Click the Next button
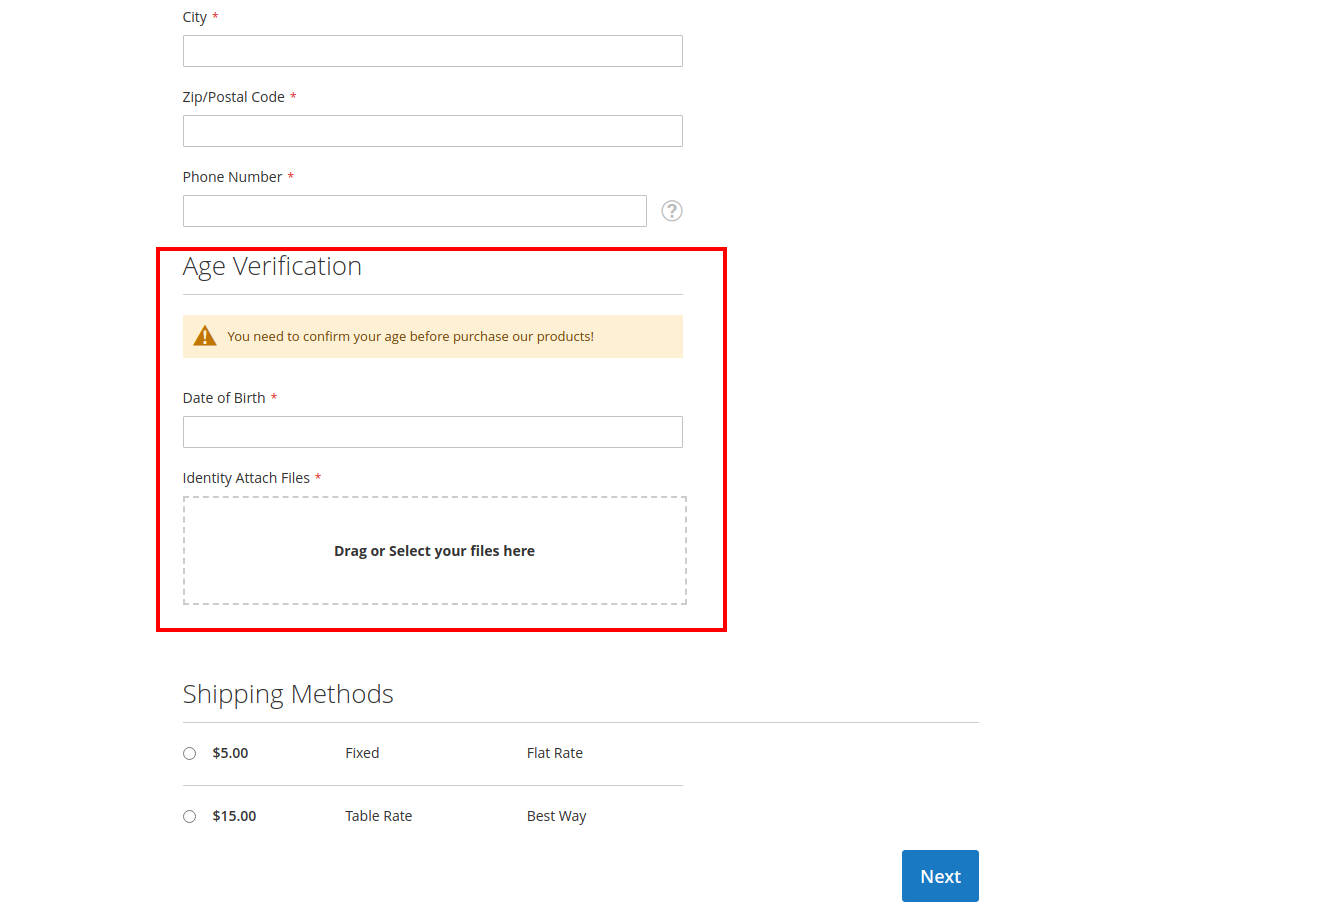1335x916 pixels. coord(940,876)
